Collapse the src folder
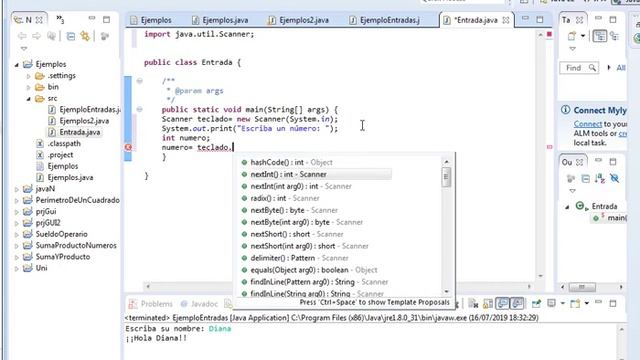The width and height of the screenshot is (640, 360). [x=29, y=99]
